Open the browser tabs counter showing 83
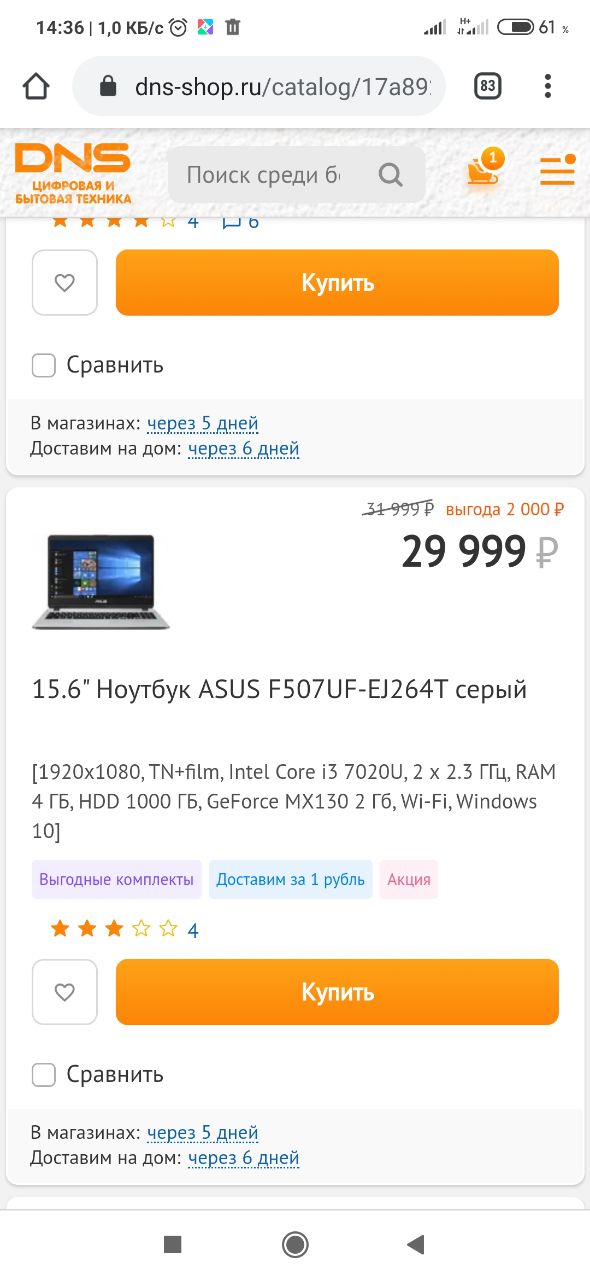 tap(487, 86)
